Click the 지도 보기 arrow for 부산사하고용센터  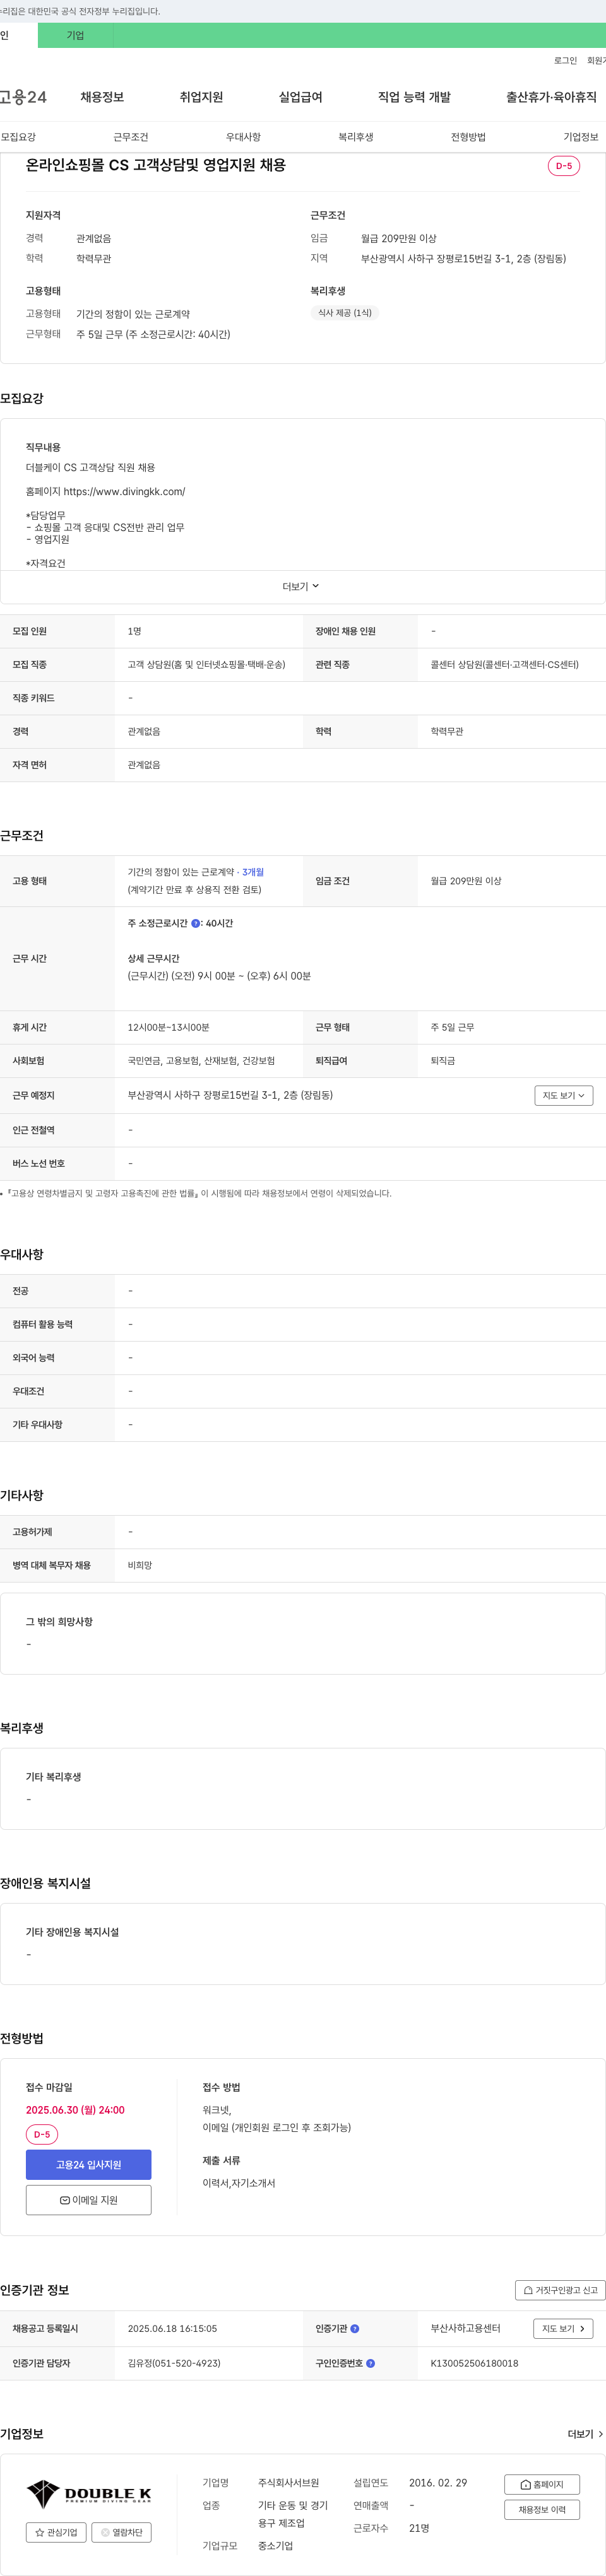(x=584, y=2329)
